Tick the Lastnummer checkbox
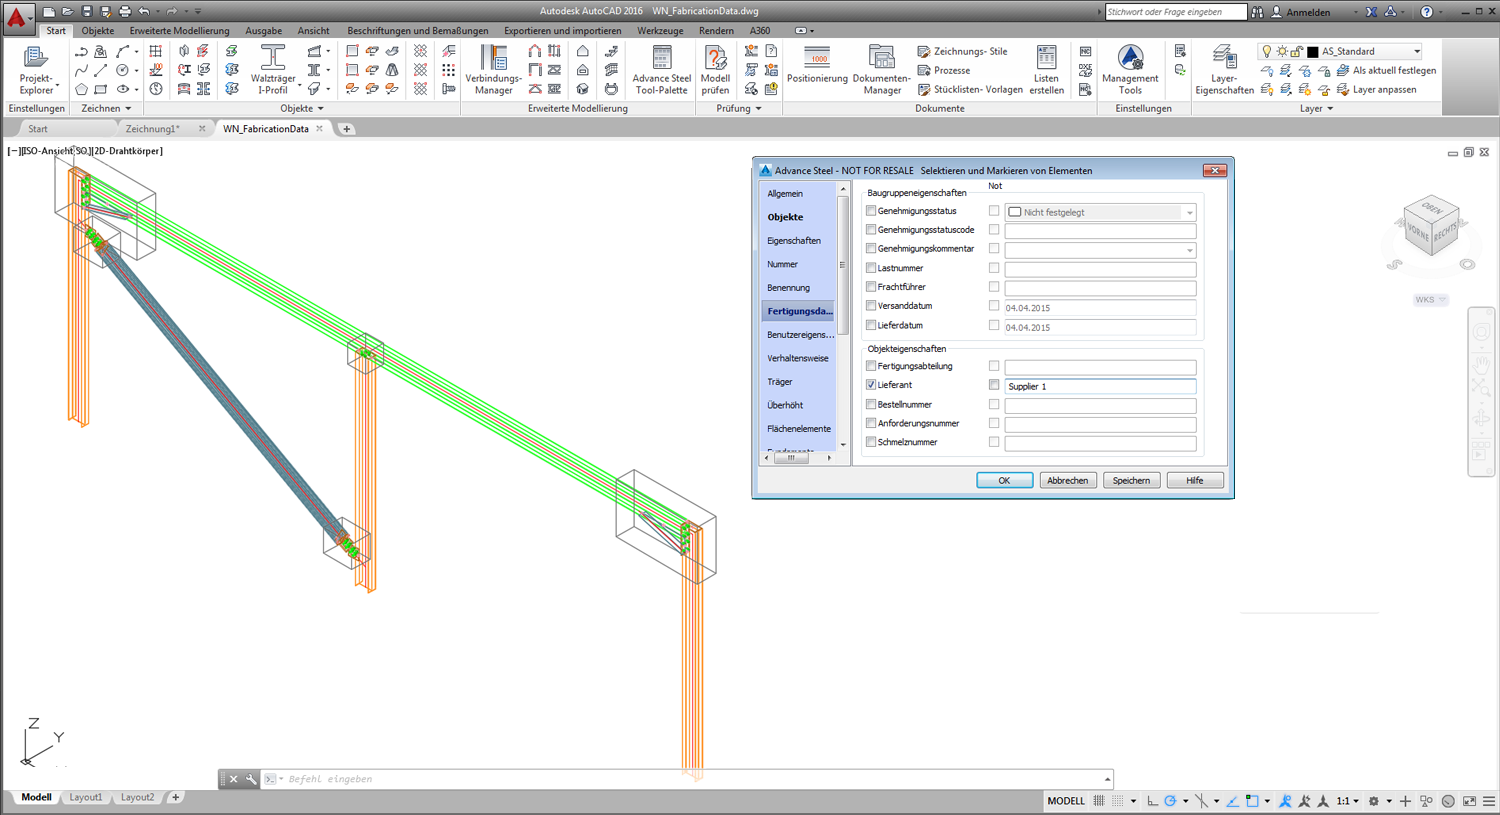Screen dimensions: 1500x815 click(871, 268)
